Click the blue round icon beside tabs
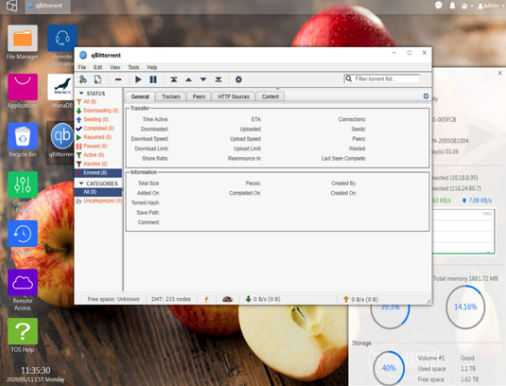 coord(426,96)
